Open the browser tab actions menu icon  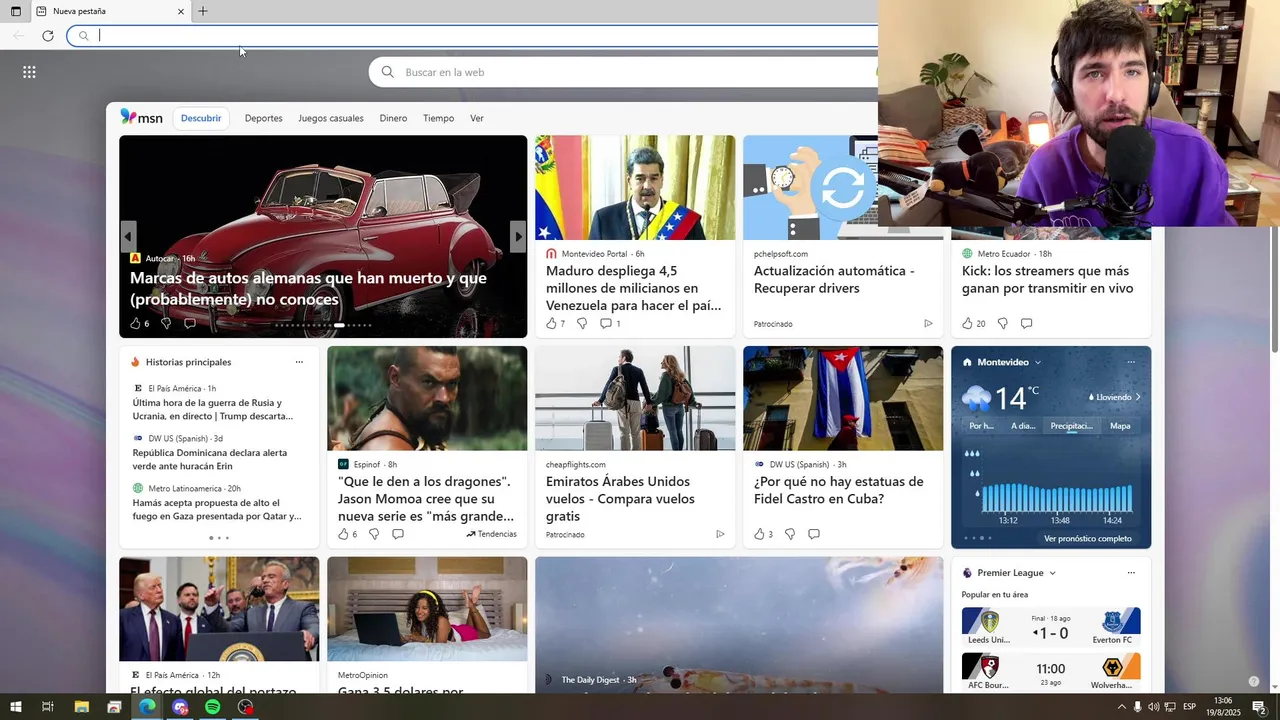(x=15, y=11)
